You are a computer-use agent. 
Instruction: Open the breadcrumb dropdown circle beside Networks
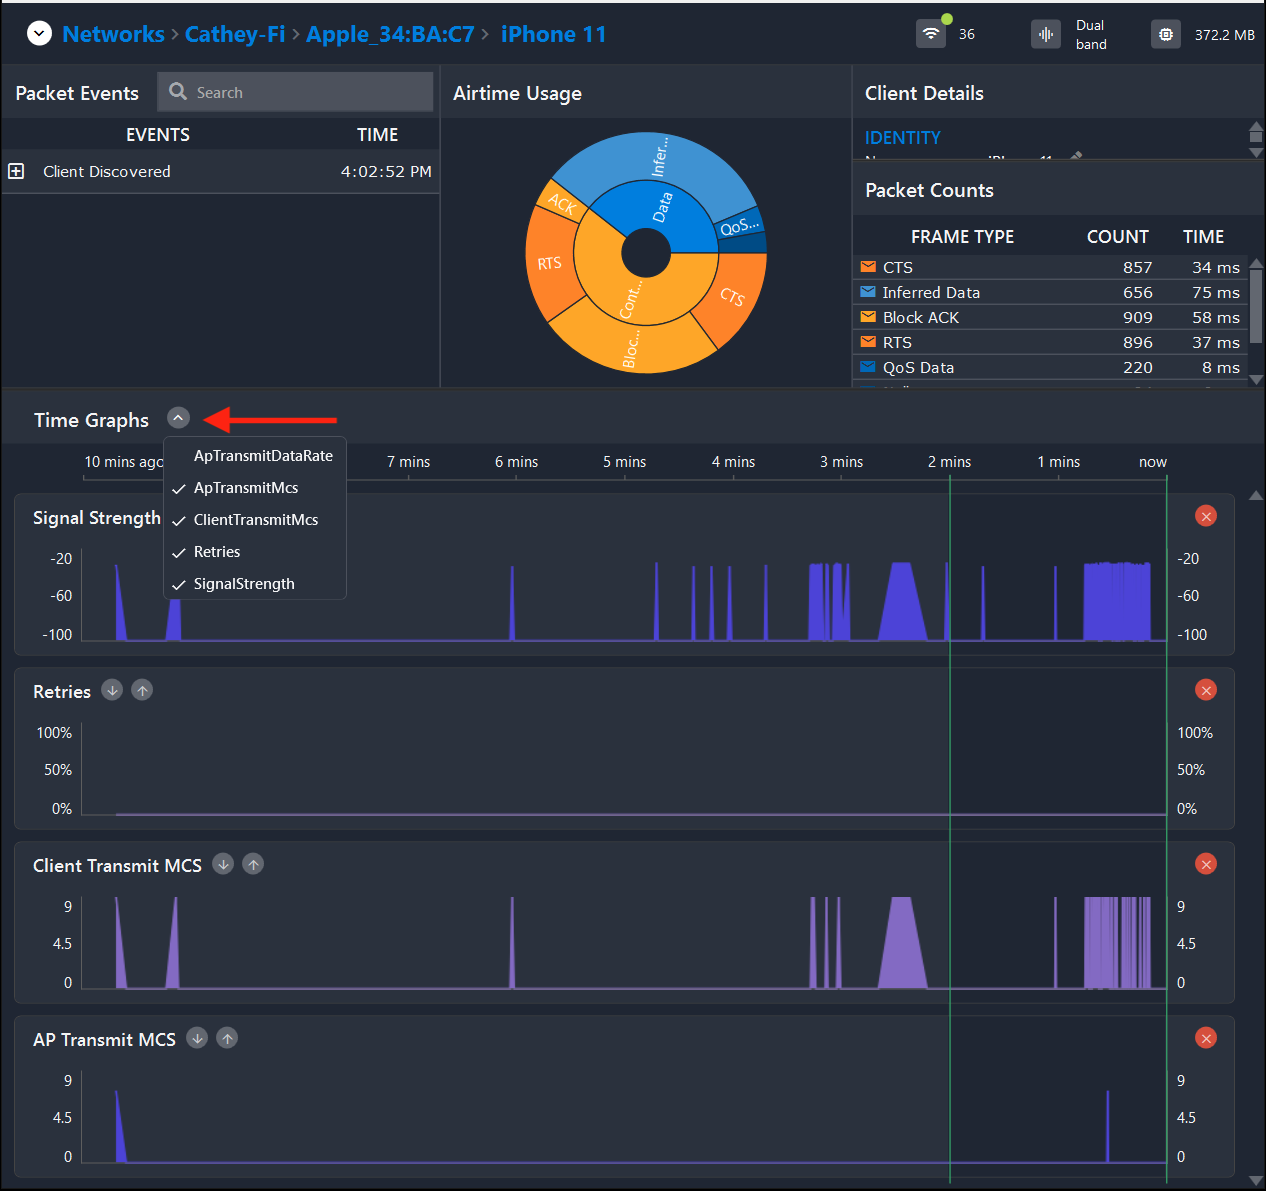point(39,33)
